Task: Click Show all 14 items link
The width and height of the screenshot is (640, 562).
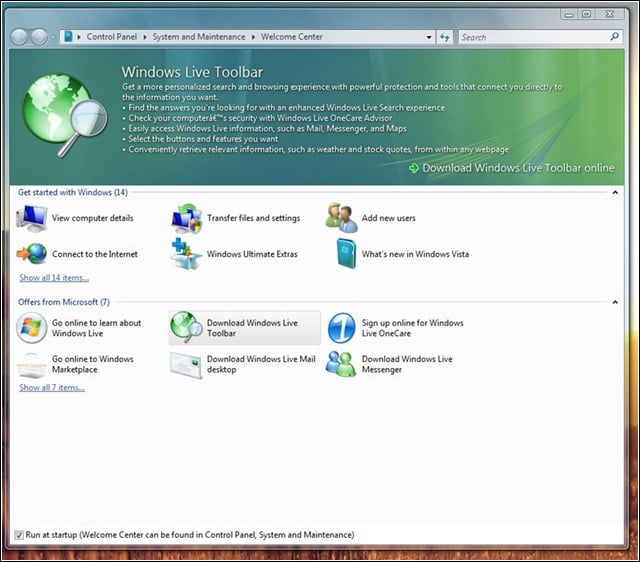Action: point(54,278)
